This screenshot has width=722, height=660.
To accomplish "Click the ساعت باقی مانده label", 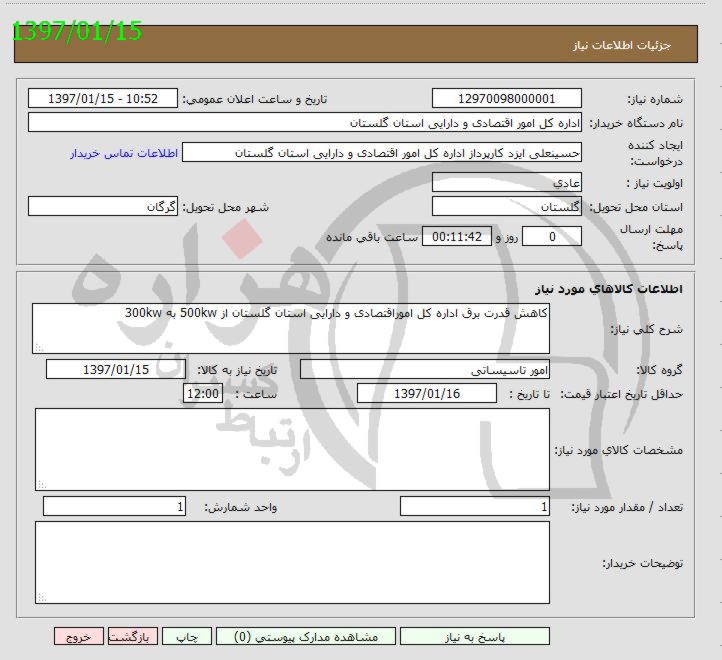I will [372, 237].
